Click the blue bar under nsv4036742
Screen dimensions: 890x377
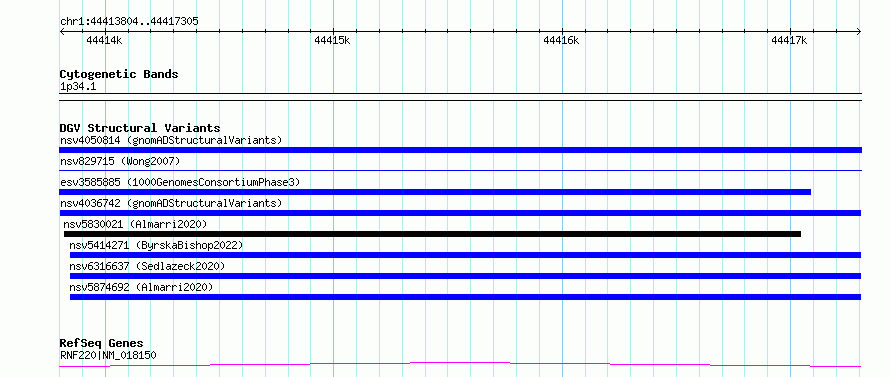click(x=460, y=213)
